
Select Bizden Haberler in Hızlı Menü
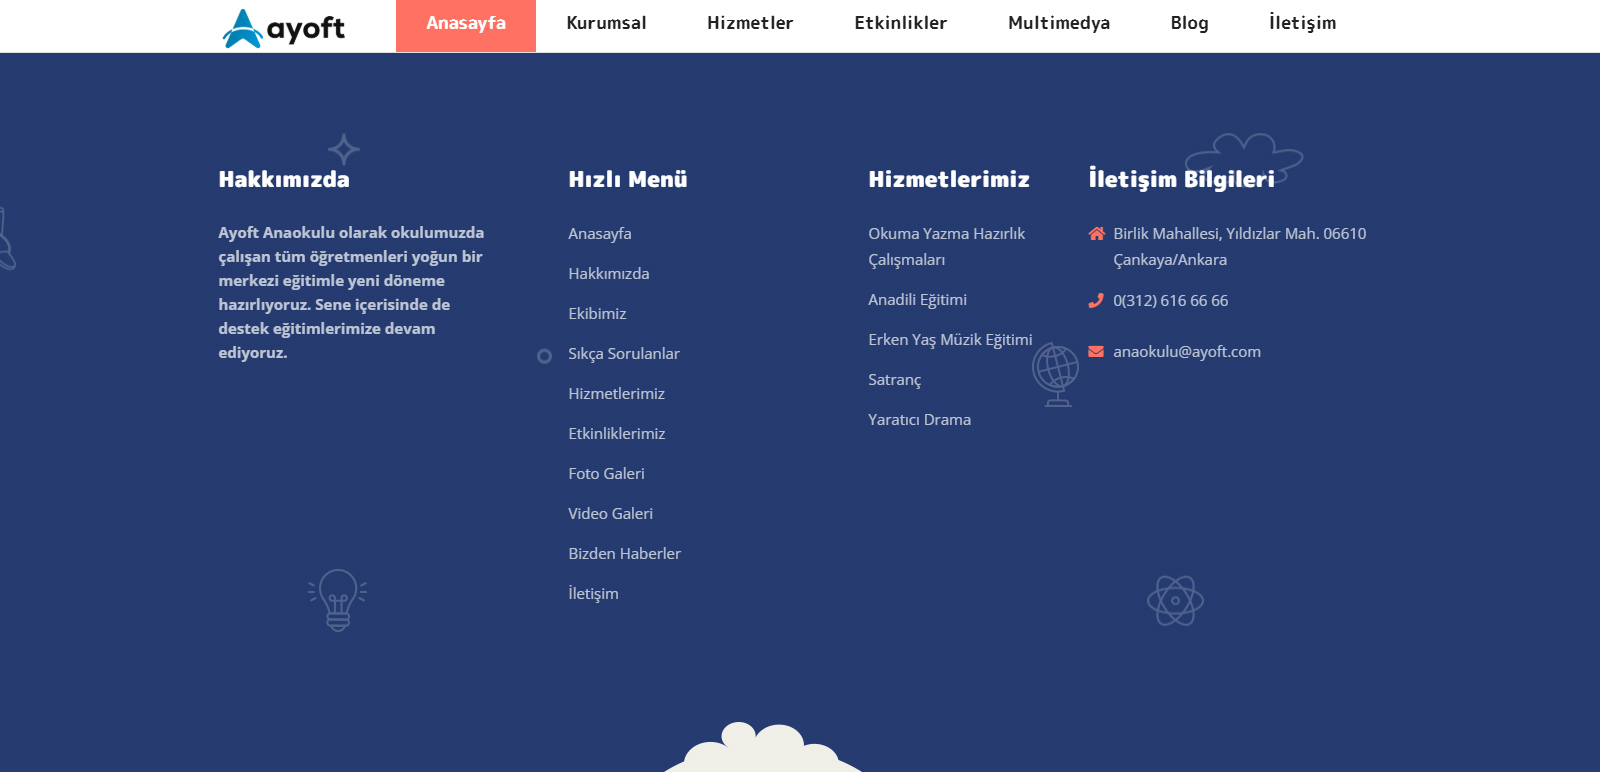pos(624,554)
